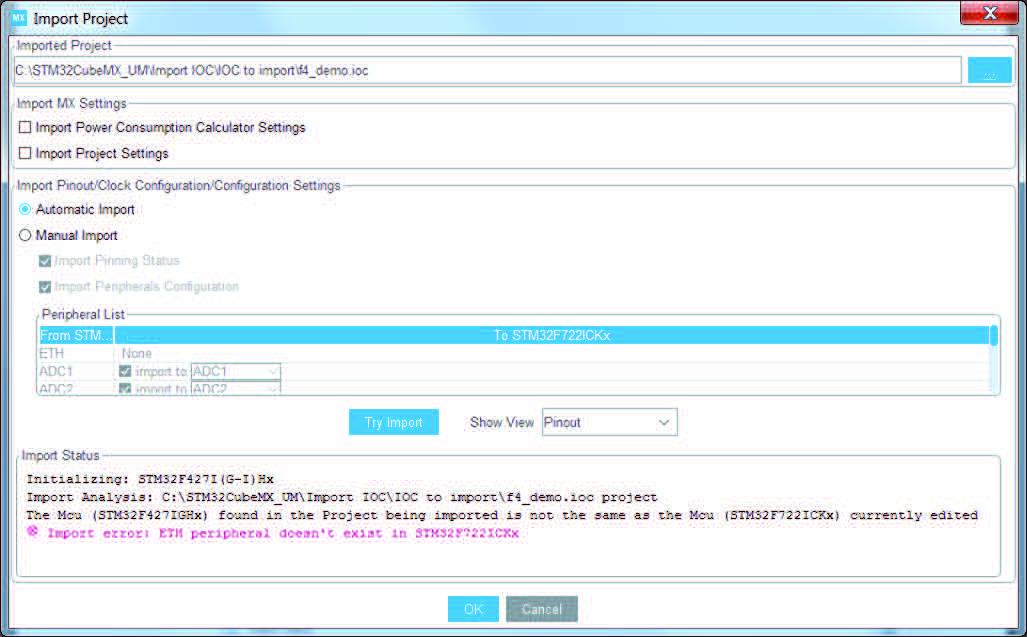Toggle the ADC1 import to checkbox
Viewport: 1027px width, 637px height.
[x=124, y=371]
